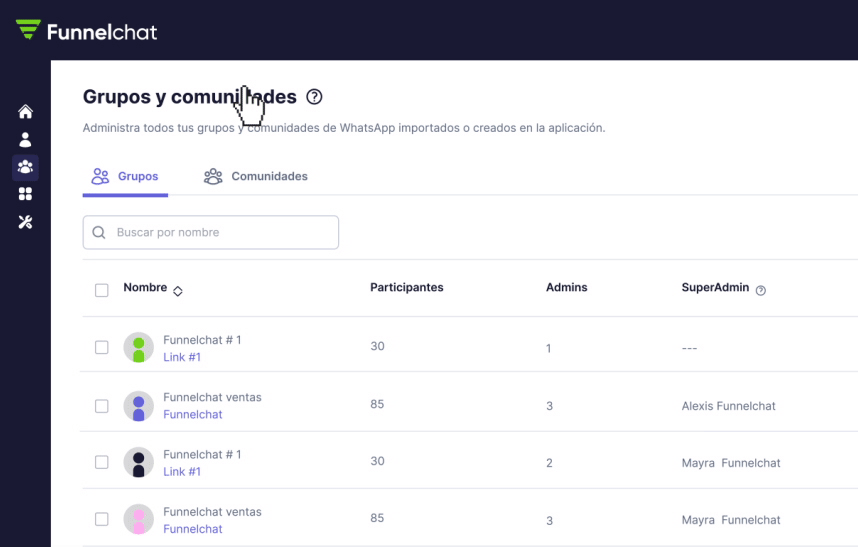Toggle the select-all checkbox in table header
858x547 pixels.
pos(101,290)
